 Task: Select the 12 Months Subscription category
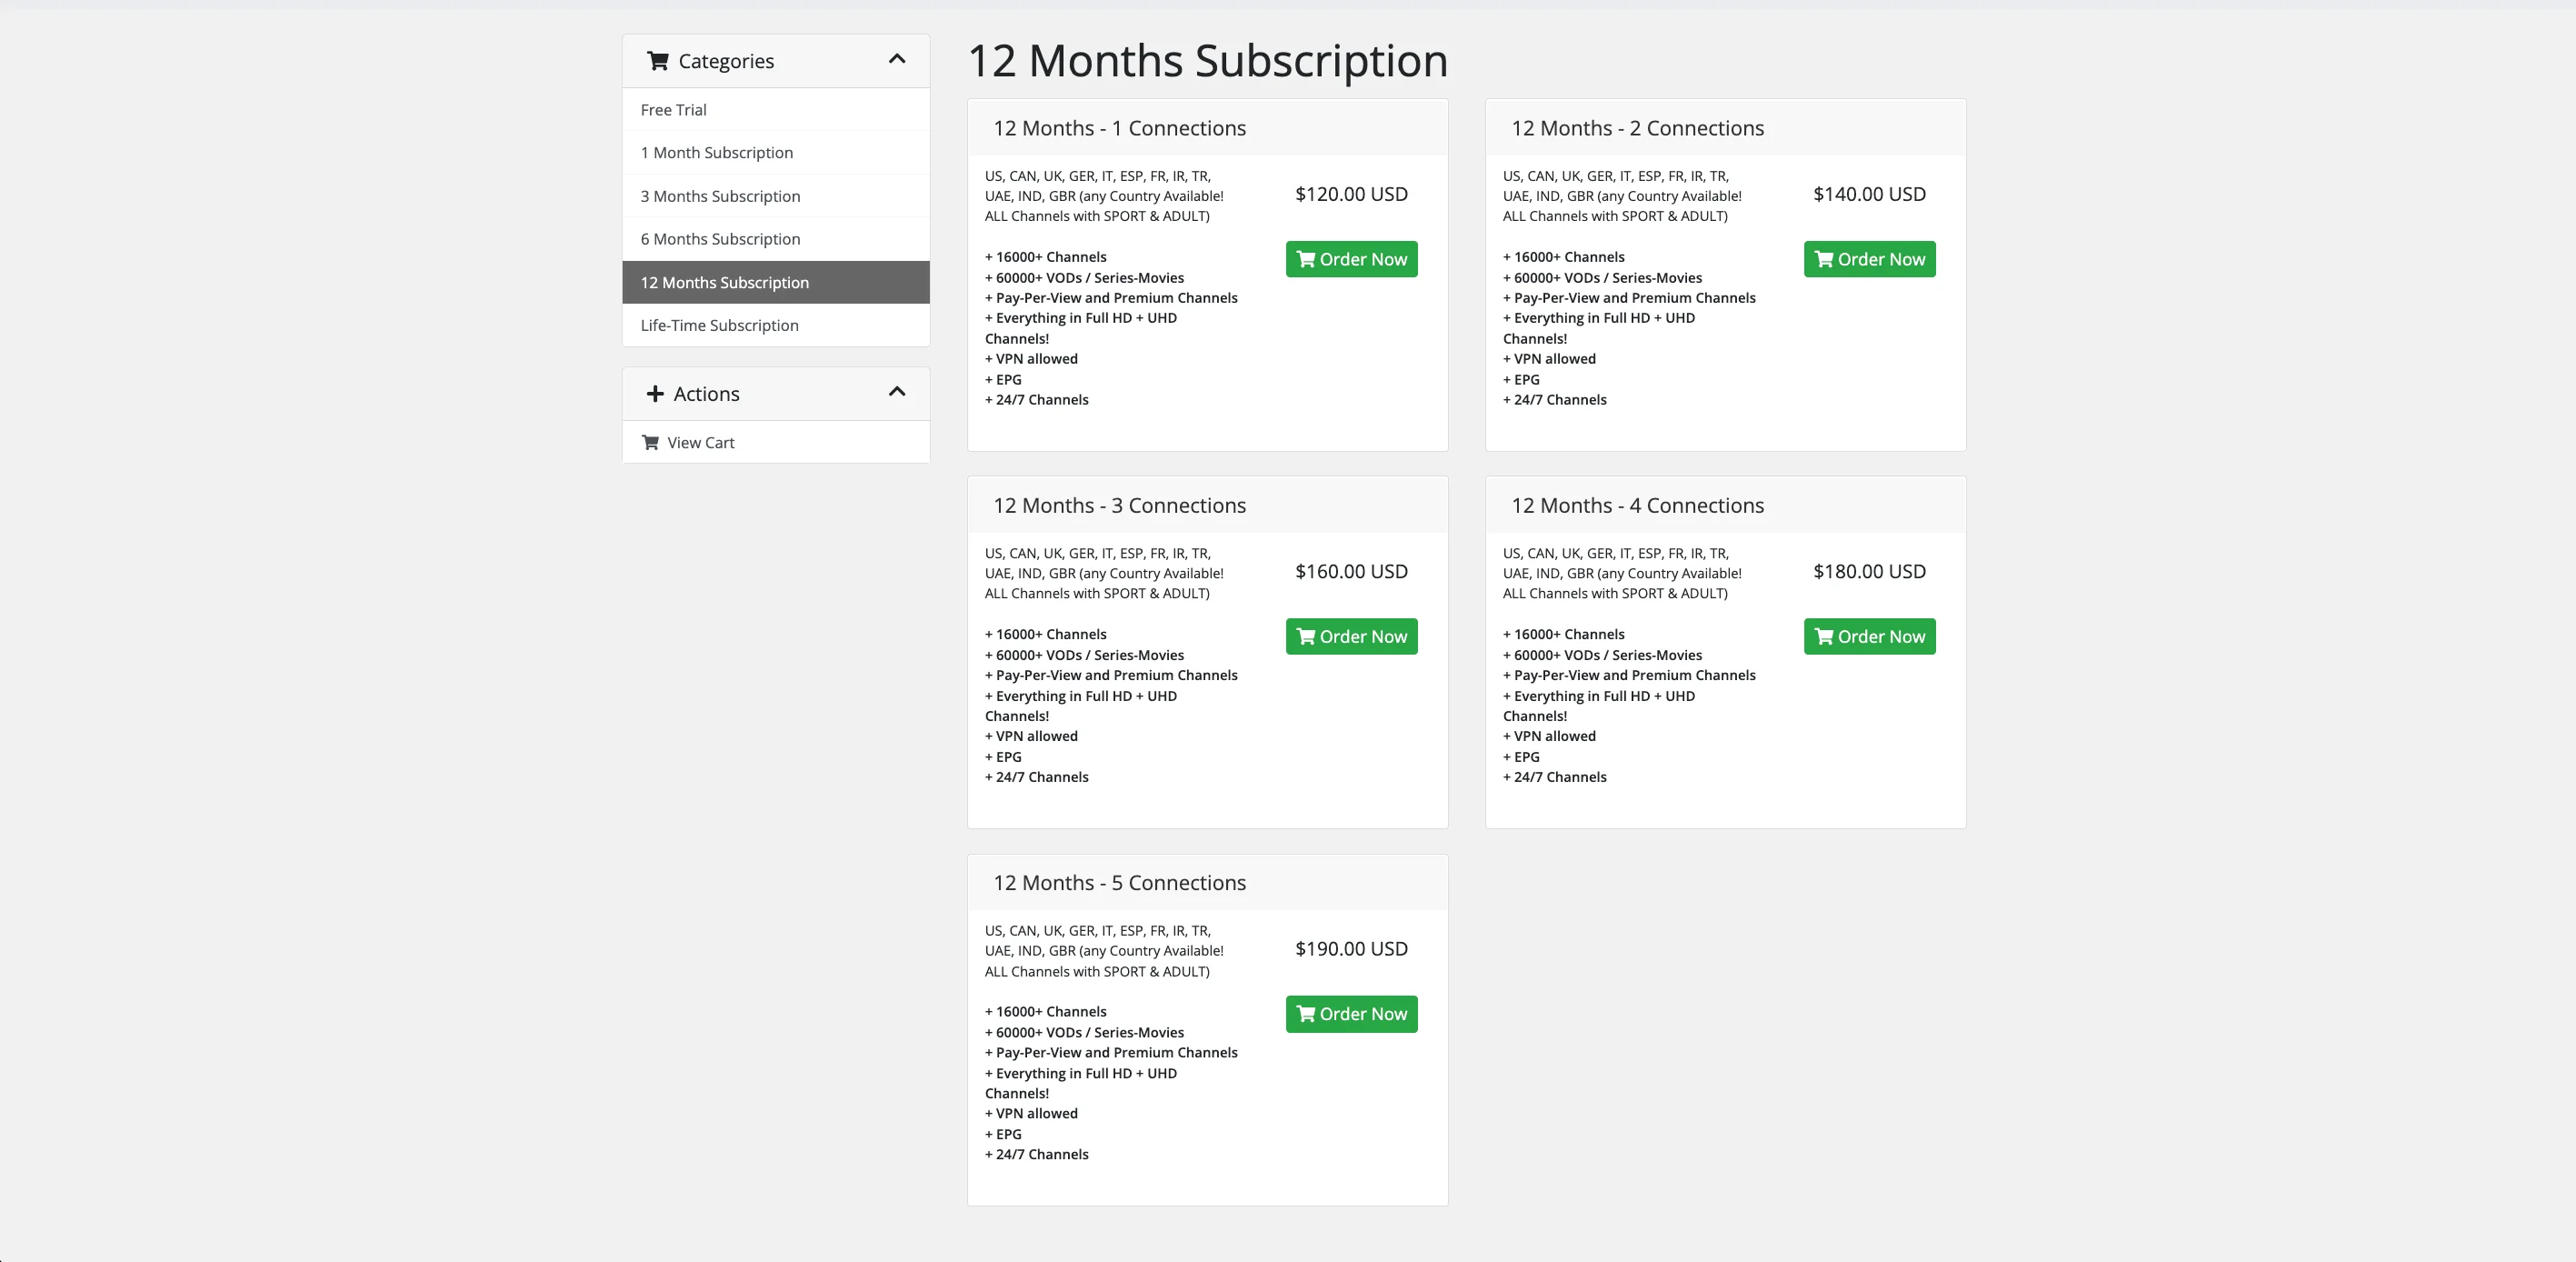724,283
